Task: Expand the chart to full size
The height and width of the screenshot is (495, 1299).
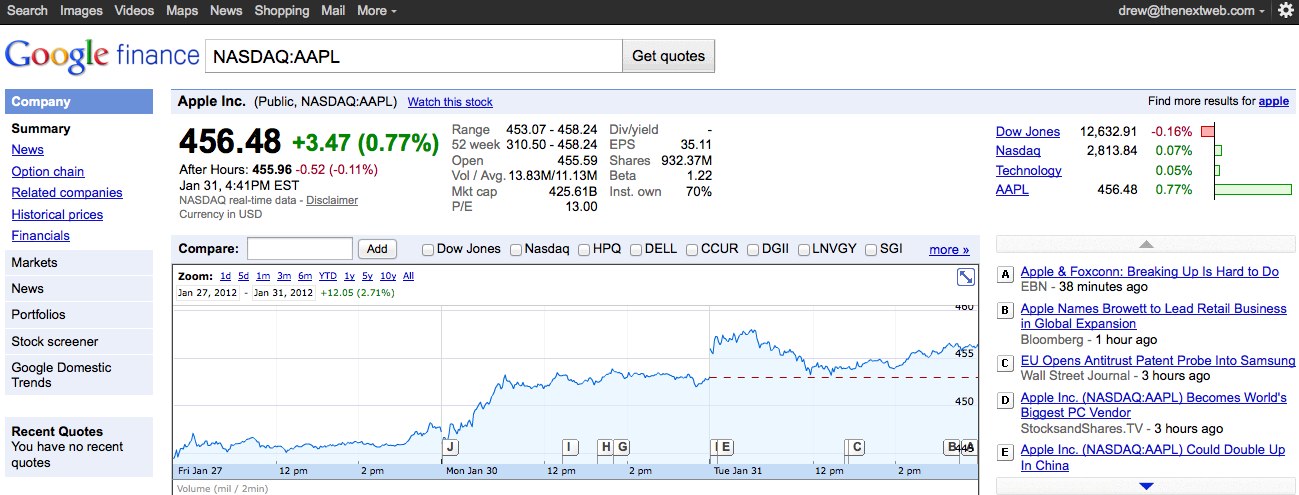Action: [x=966, y=278]
